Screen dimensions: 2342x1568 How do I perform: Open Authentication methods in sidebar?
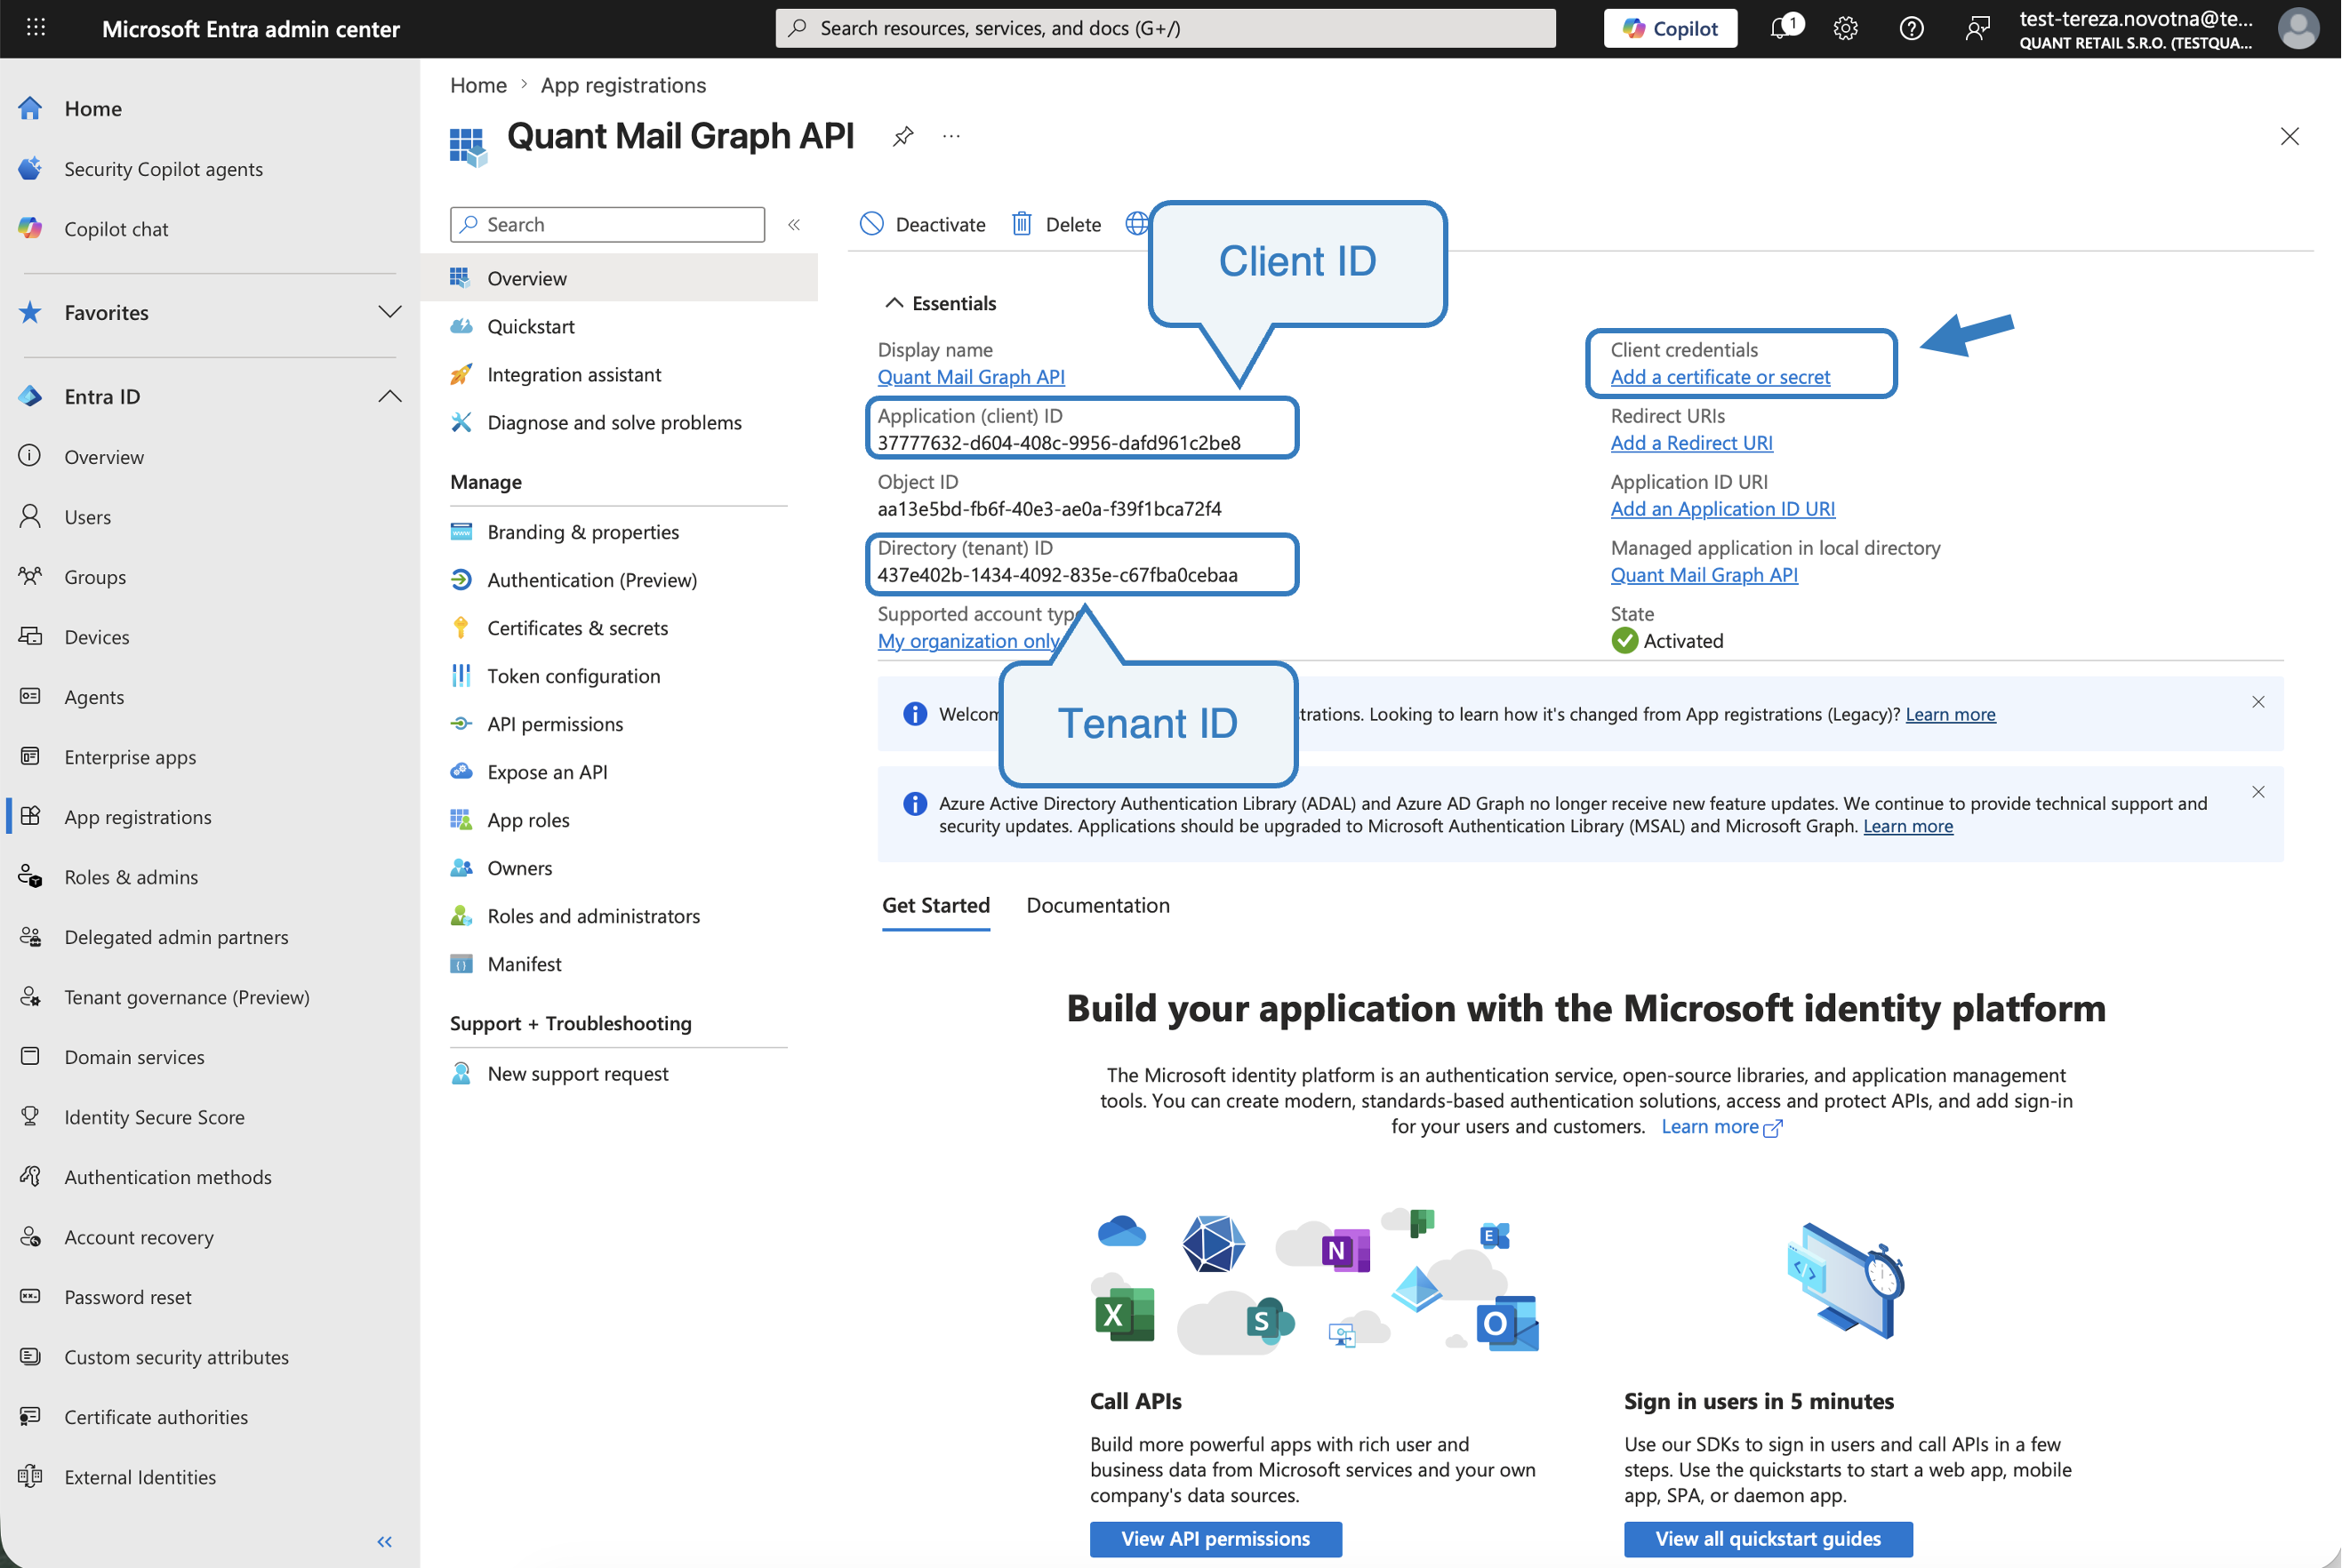pos(168,1177)
